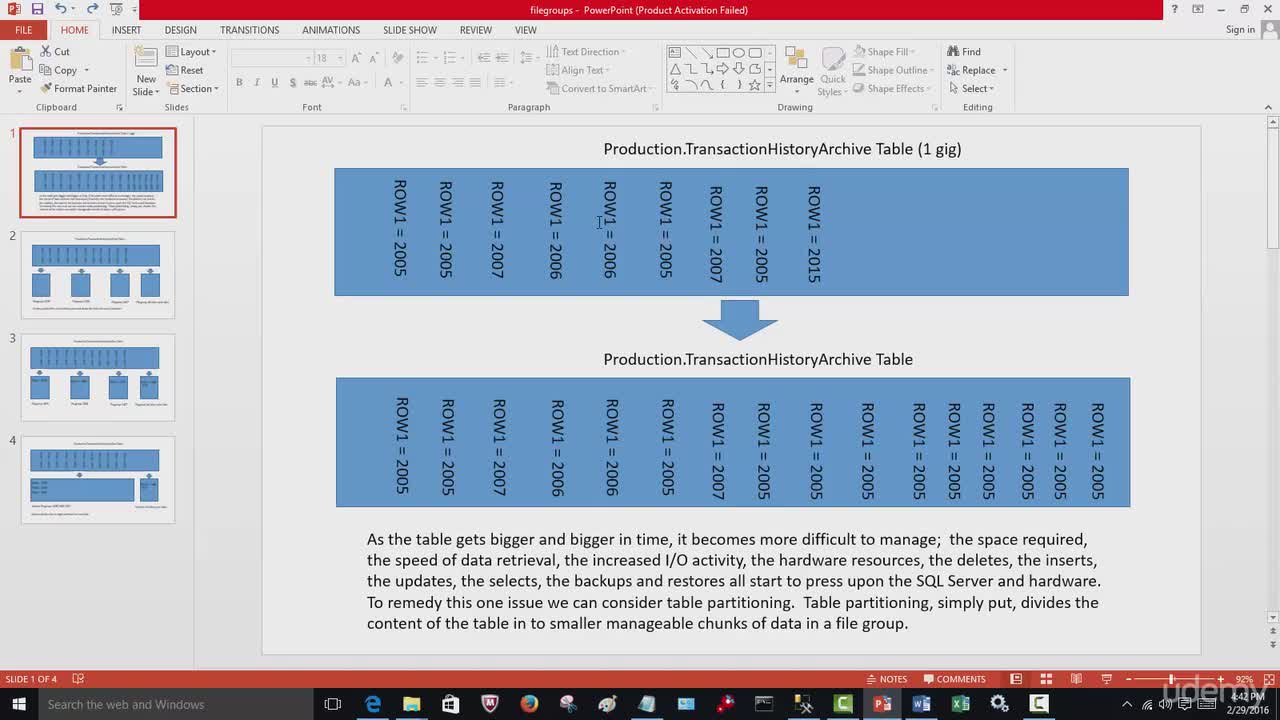Open the Copy options arrow
This screenshot has height=720, width=1280.
87,70
